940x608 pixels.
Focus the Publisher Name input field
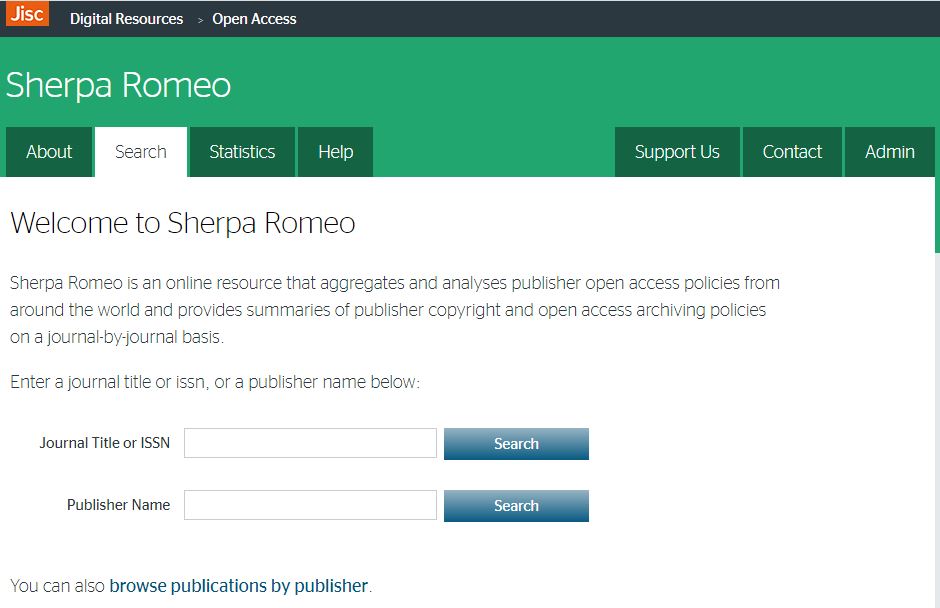311,505
